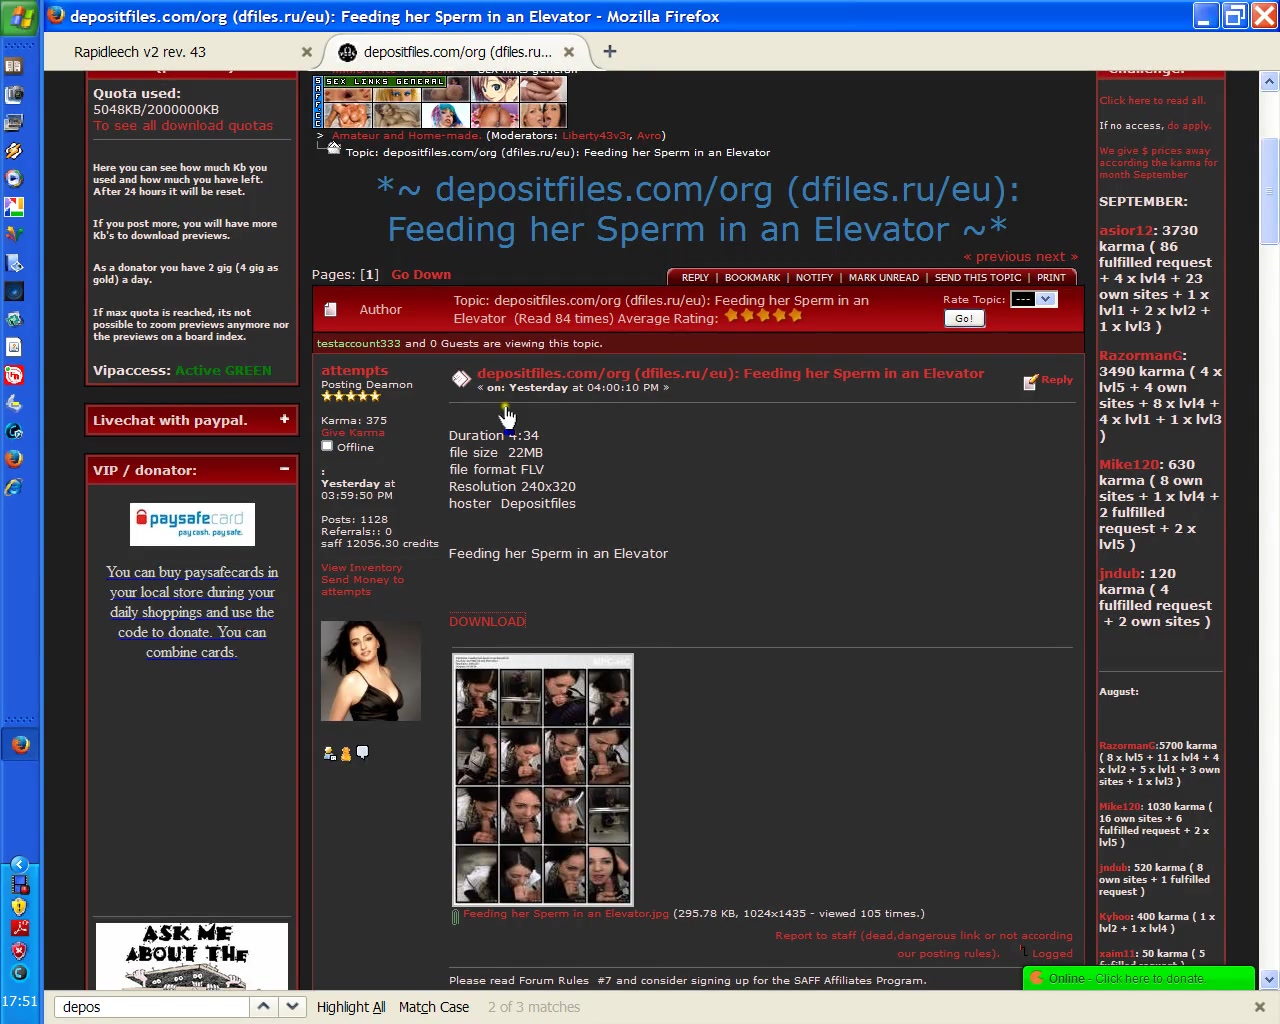Click the page vertical scrollbar thumb
This screenshot has height=1024, width=1280.
pyautogui.click(x=1269, y=190)
